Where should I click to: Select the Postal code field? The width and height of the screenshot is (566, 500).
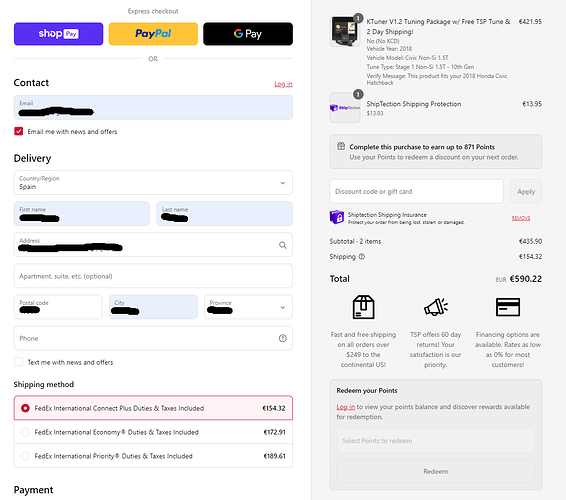tap(58, 307)
